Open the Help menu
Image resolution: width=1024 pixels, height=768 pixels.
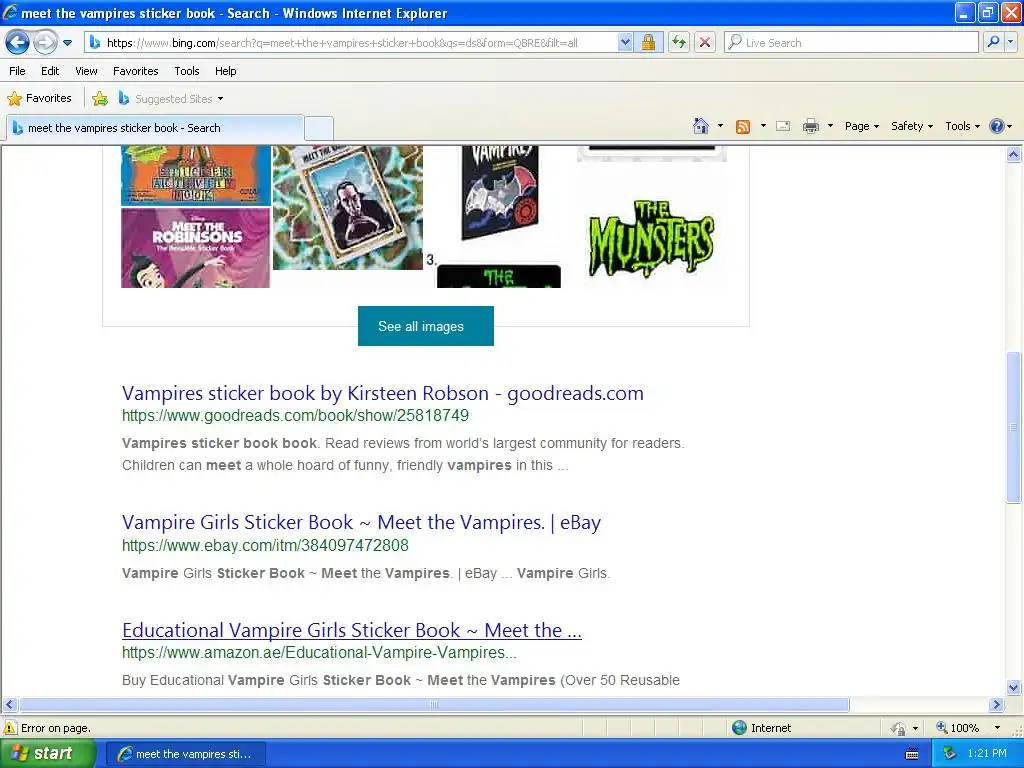(x=225, y=71)
